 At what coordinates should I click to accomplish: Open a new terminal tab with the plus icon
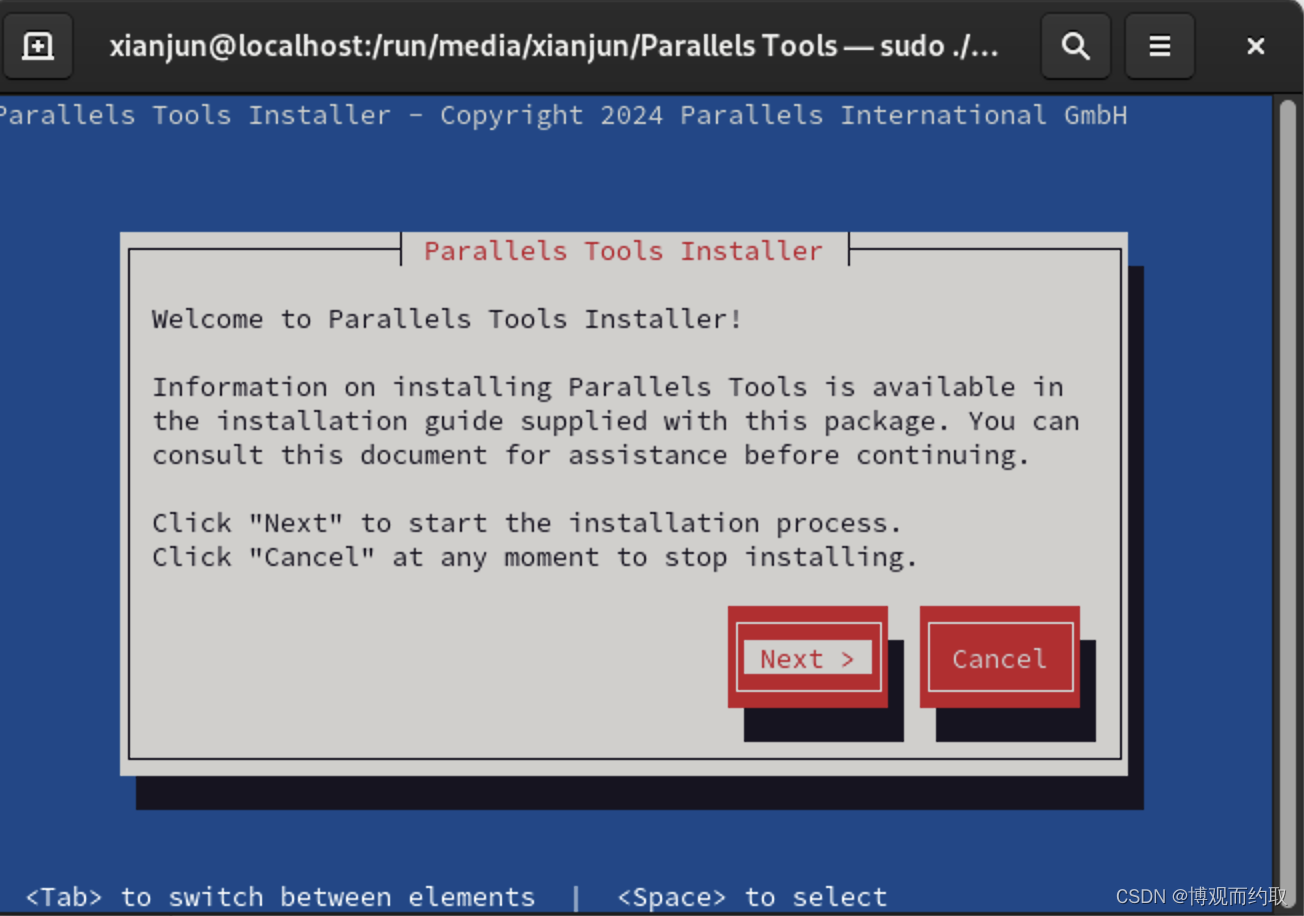[38, 46]
